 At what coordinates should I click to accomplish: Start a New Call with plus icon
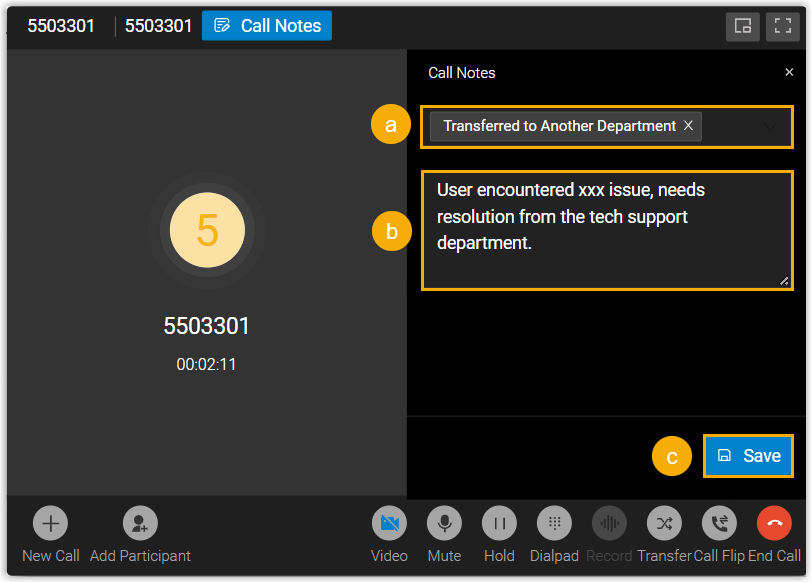(x=50, y=523)
